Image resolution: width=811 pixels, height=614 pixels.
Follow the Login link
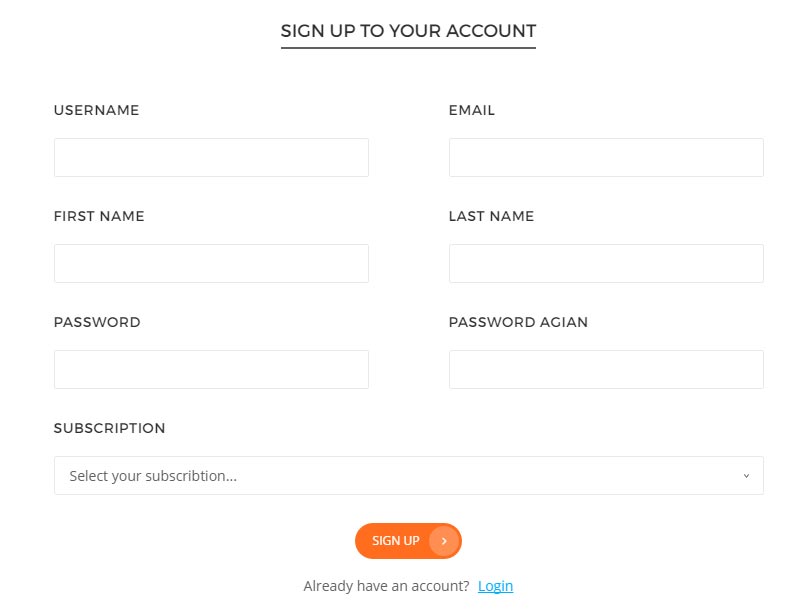495,586
